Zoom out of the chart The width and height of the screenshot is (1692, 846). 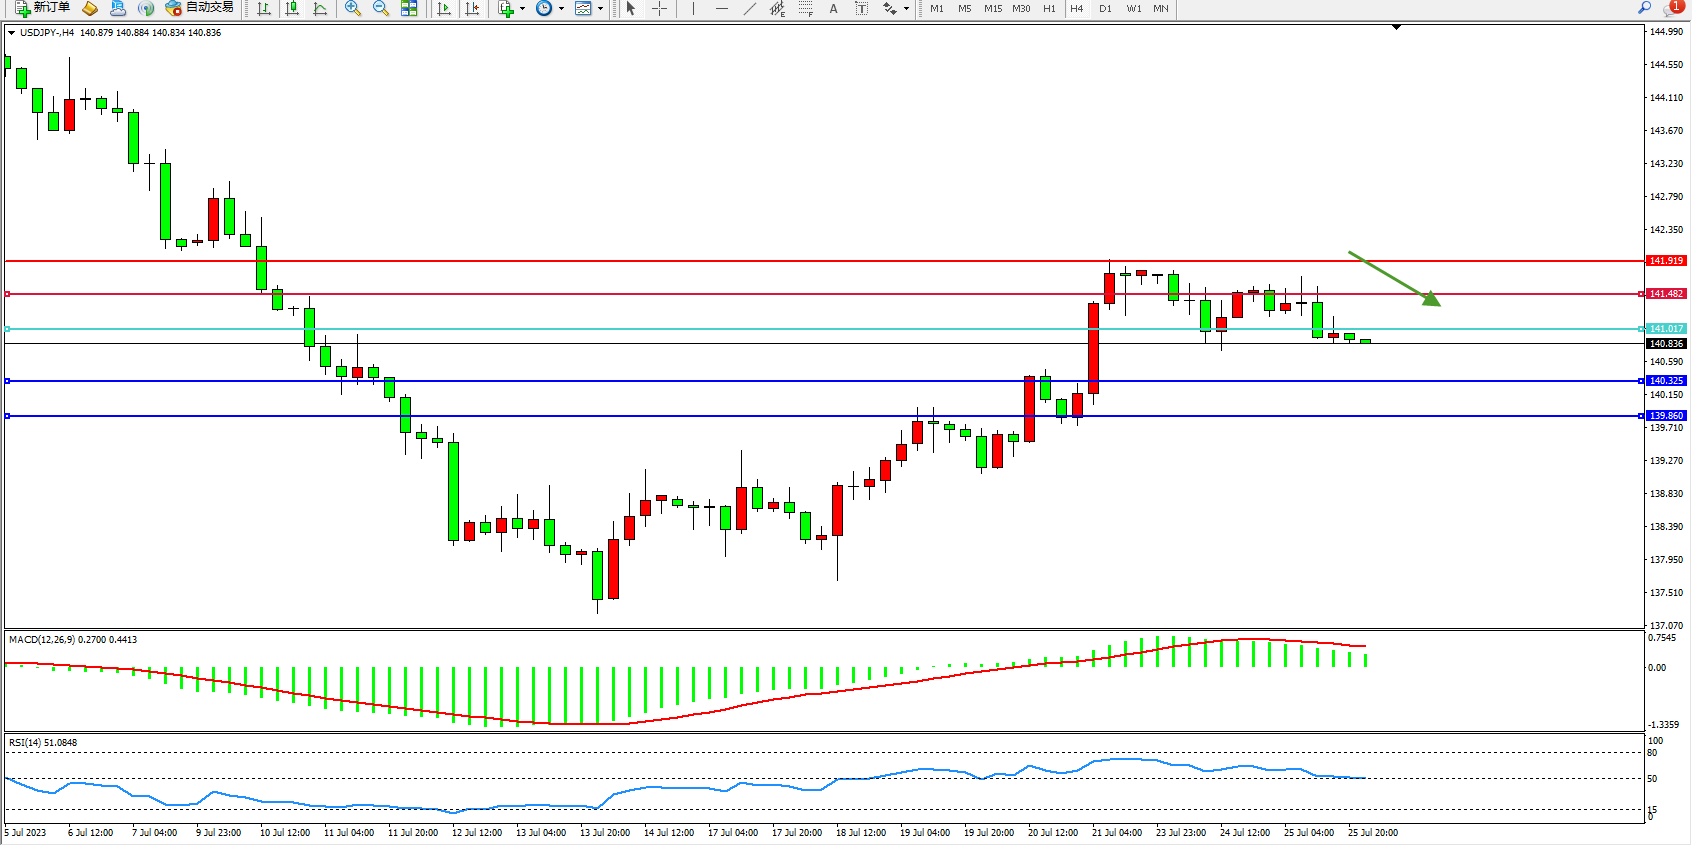point(381,8)
